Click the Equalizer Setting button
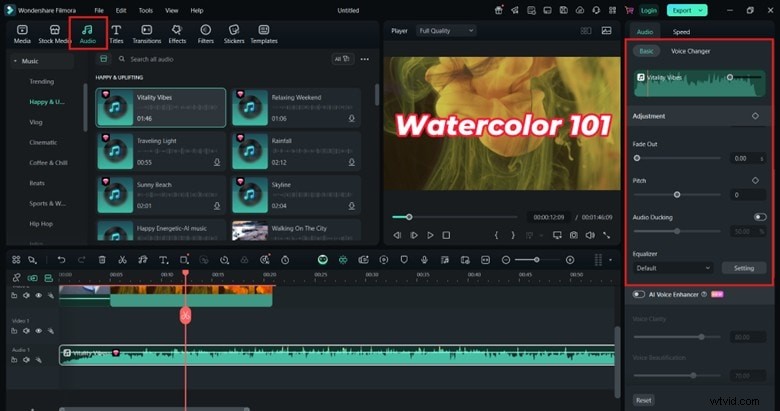The width and height of the screenshot is (780, 411). pyautogui.click(x=744, y=268)
